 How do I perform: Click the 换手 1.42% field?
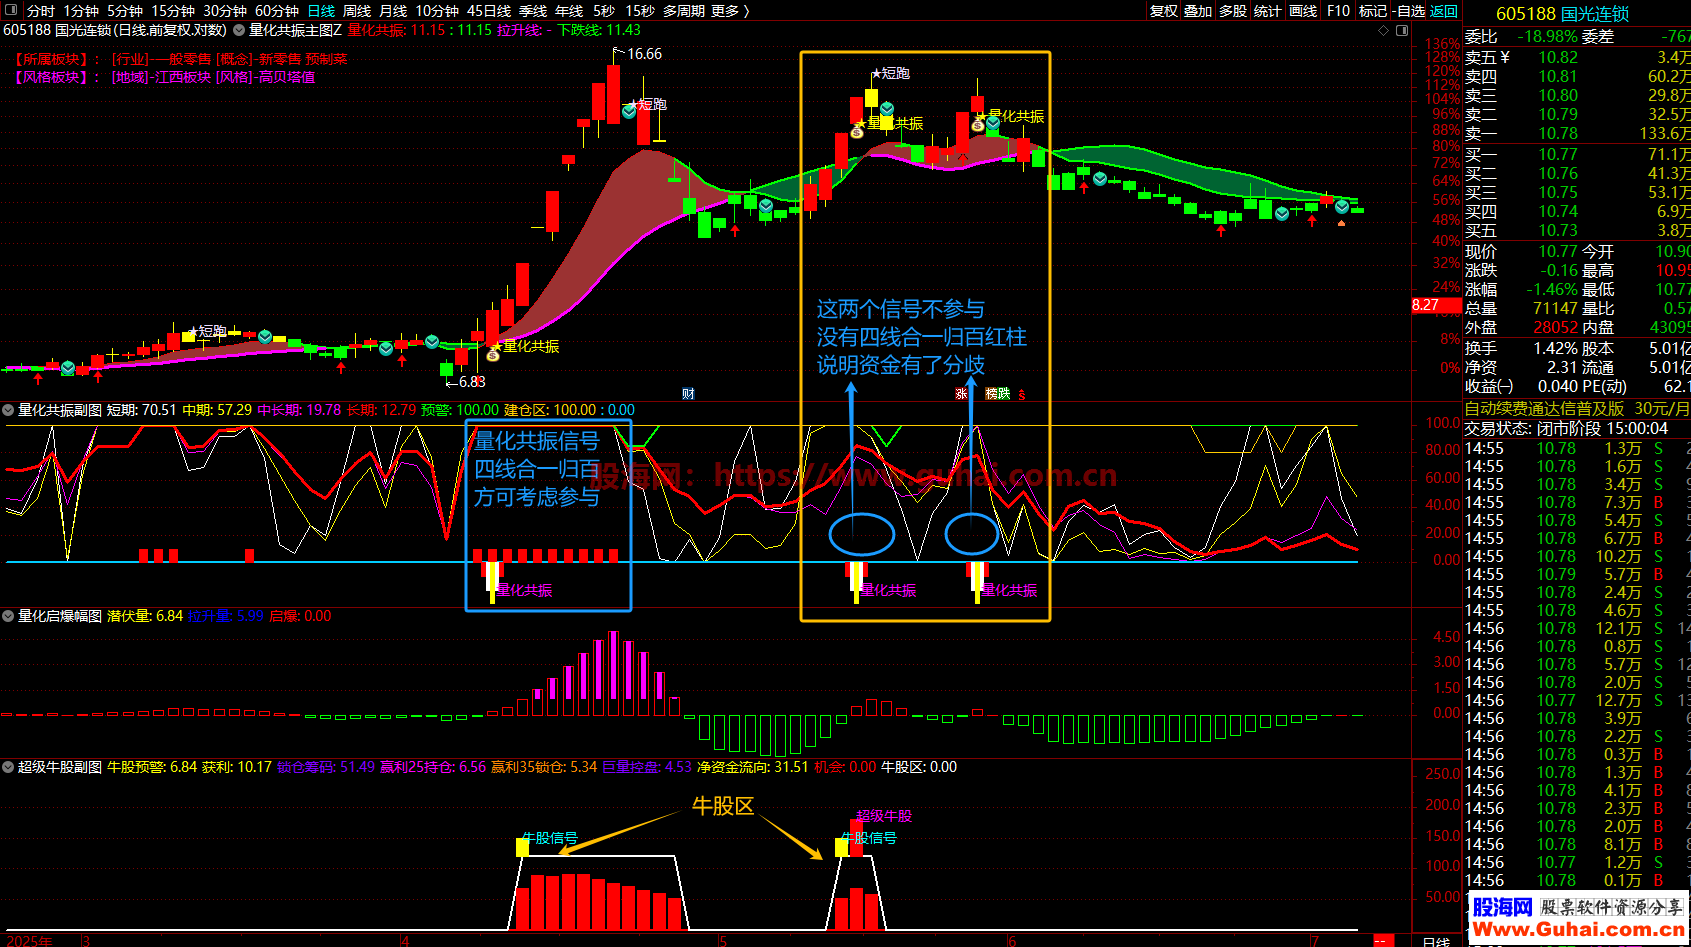click(x=1521, y=348)
